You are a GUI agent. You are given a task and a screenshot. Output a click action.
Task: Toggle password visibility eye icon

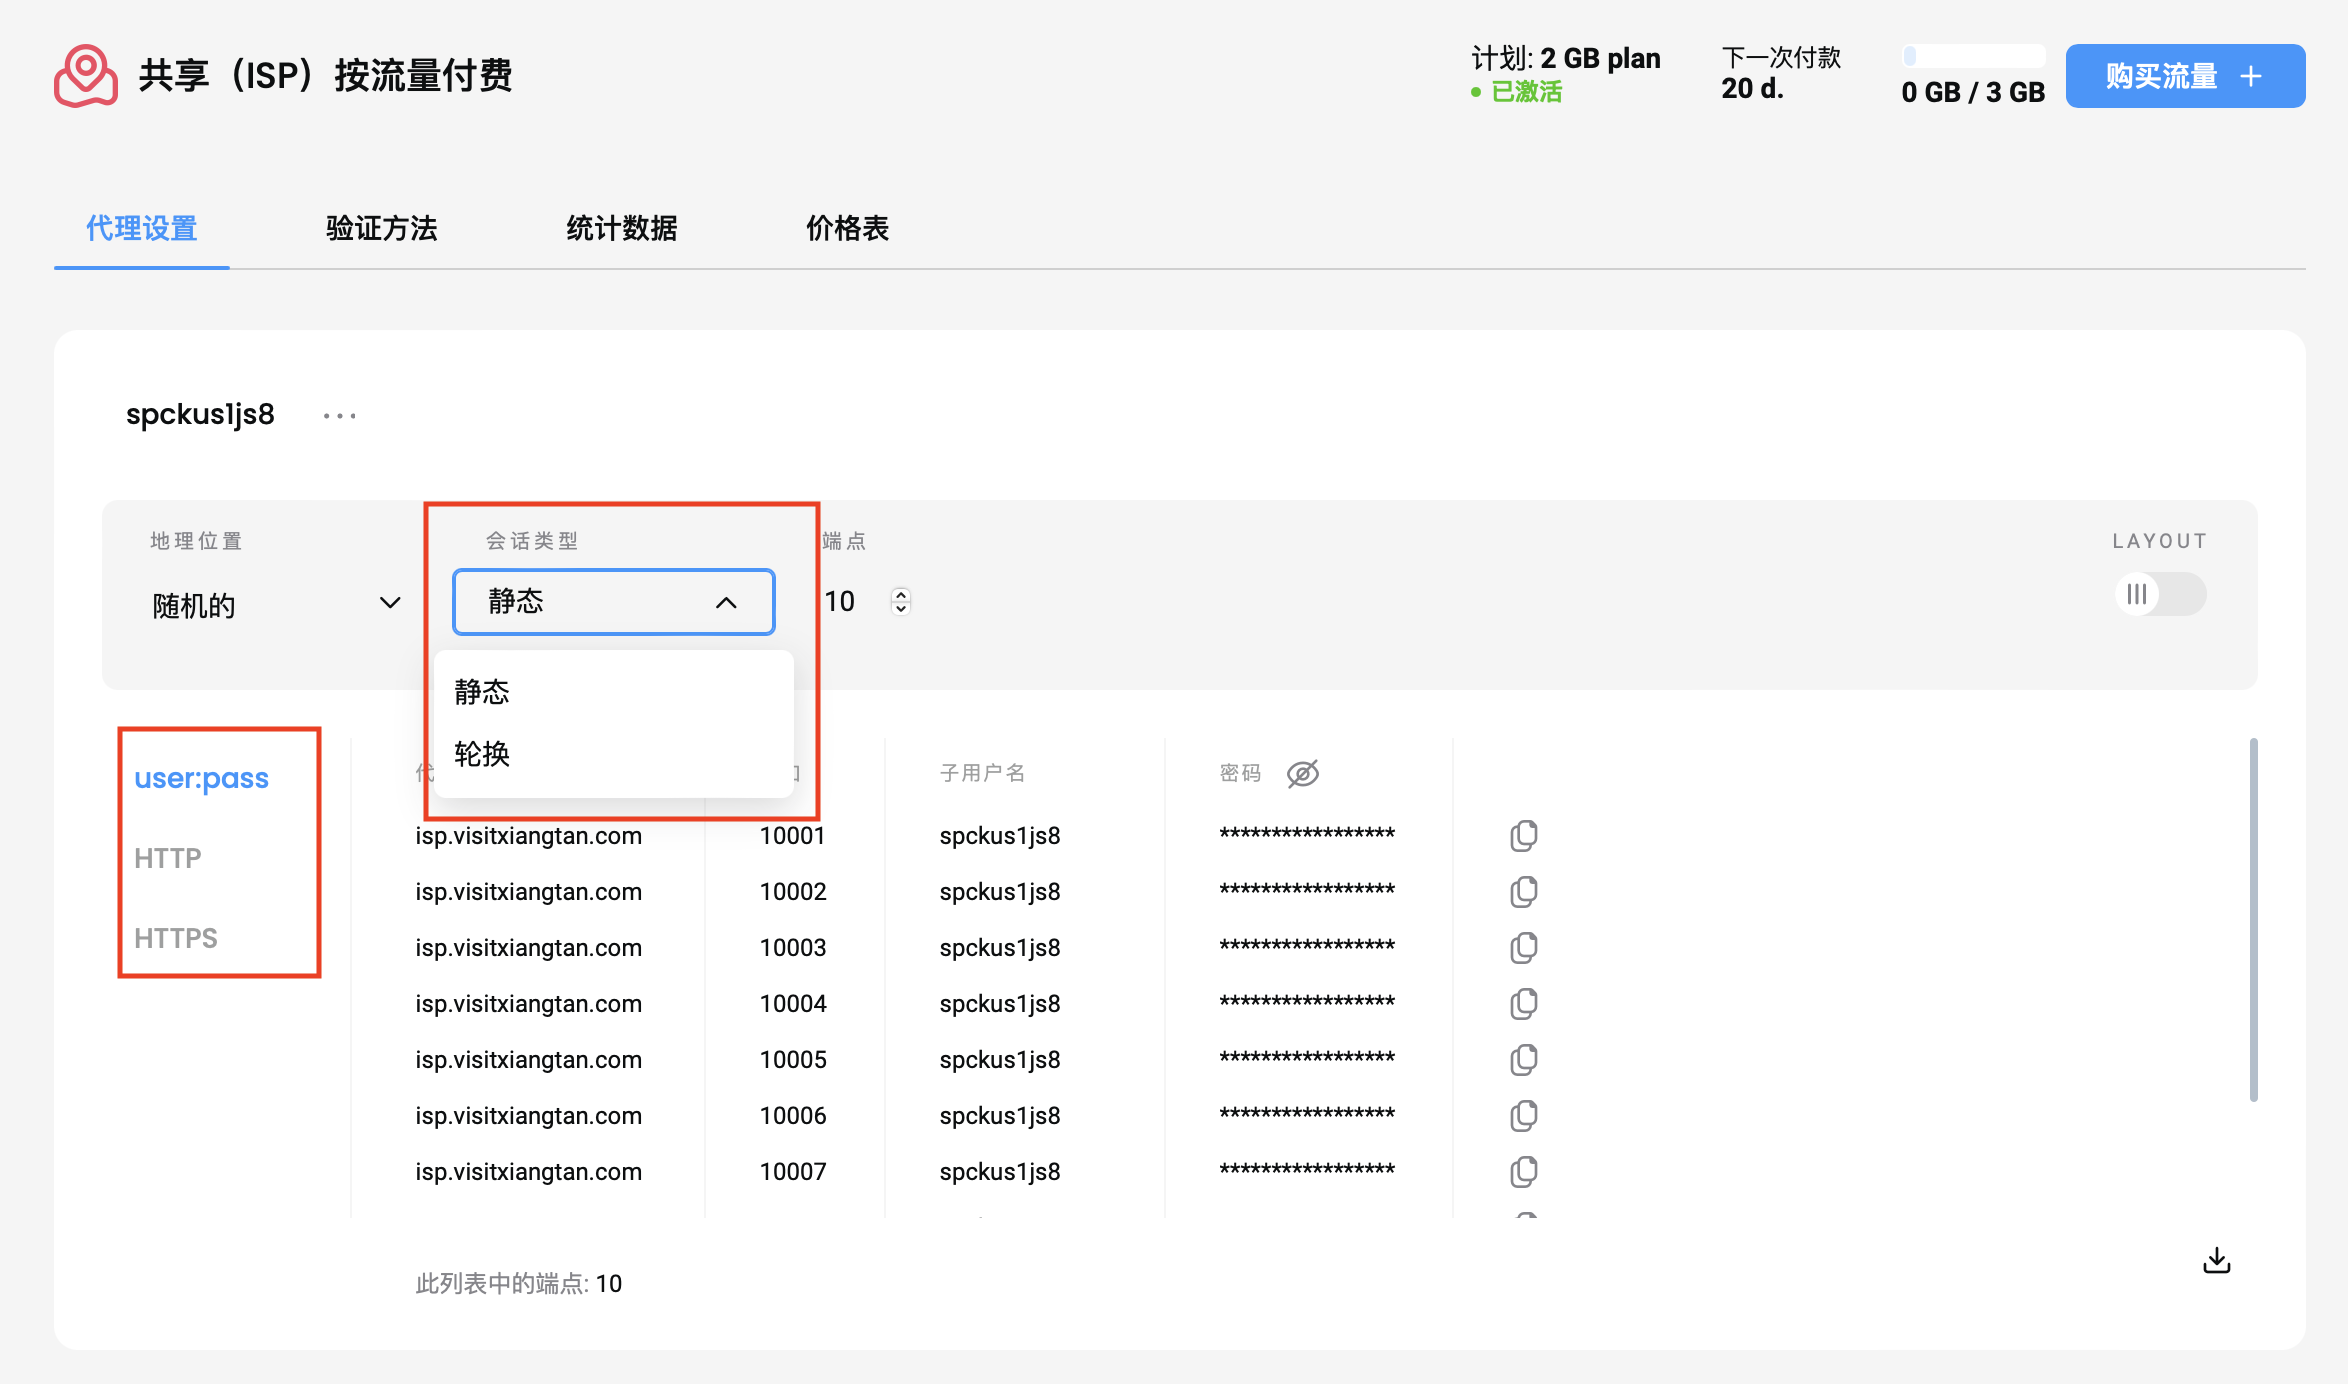(x=1302, y=773)
